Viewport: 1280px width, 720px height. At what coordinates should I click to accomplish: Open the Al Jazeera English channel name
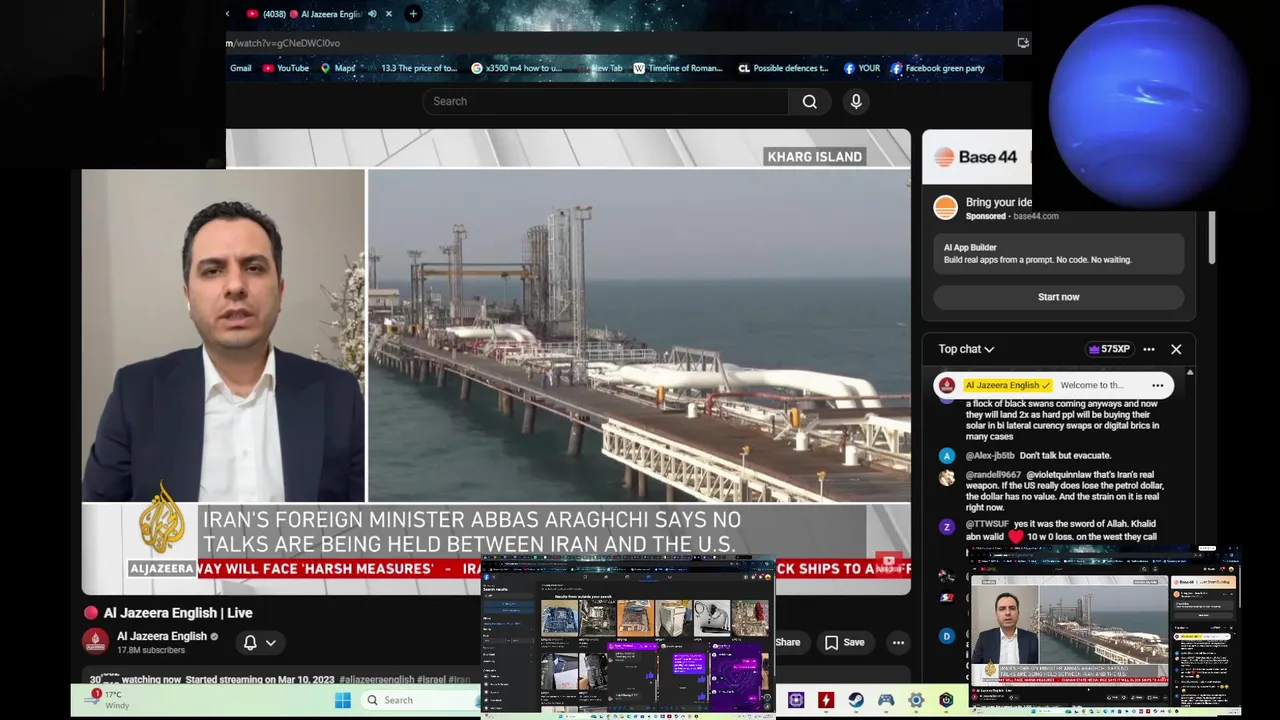(161, 636)
